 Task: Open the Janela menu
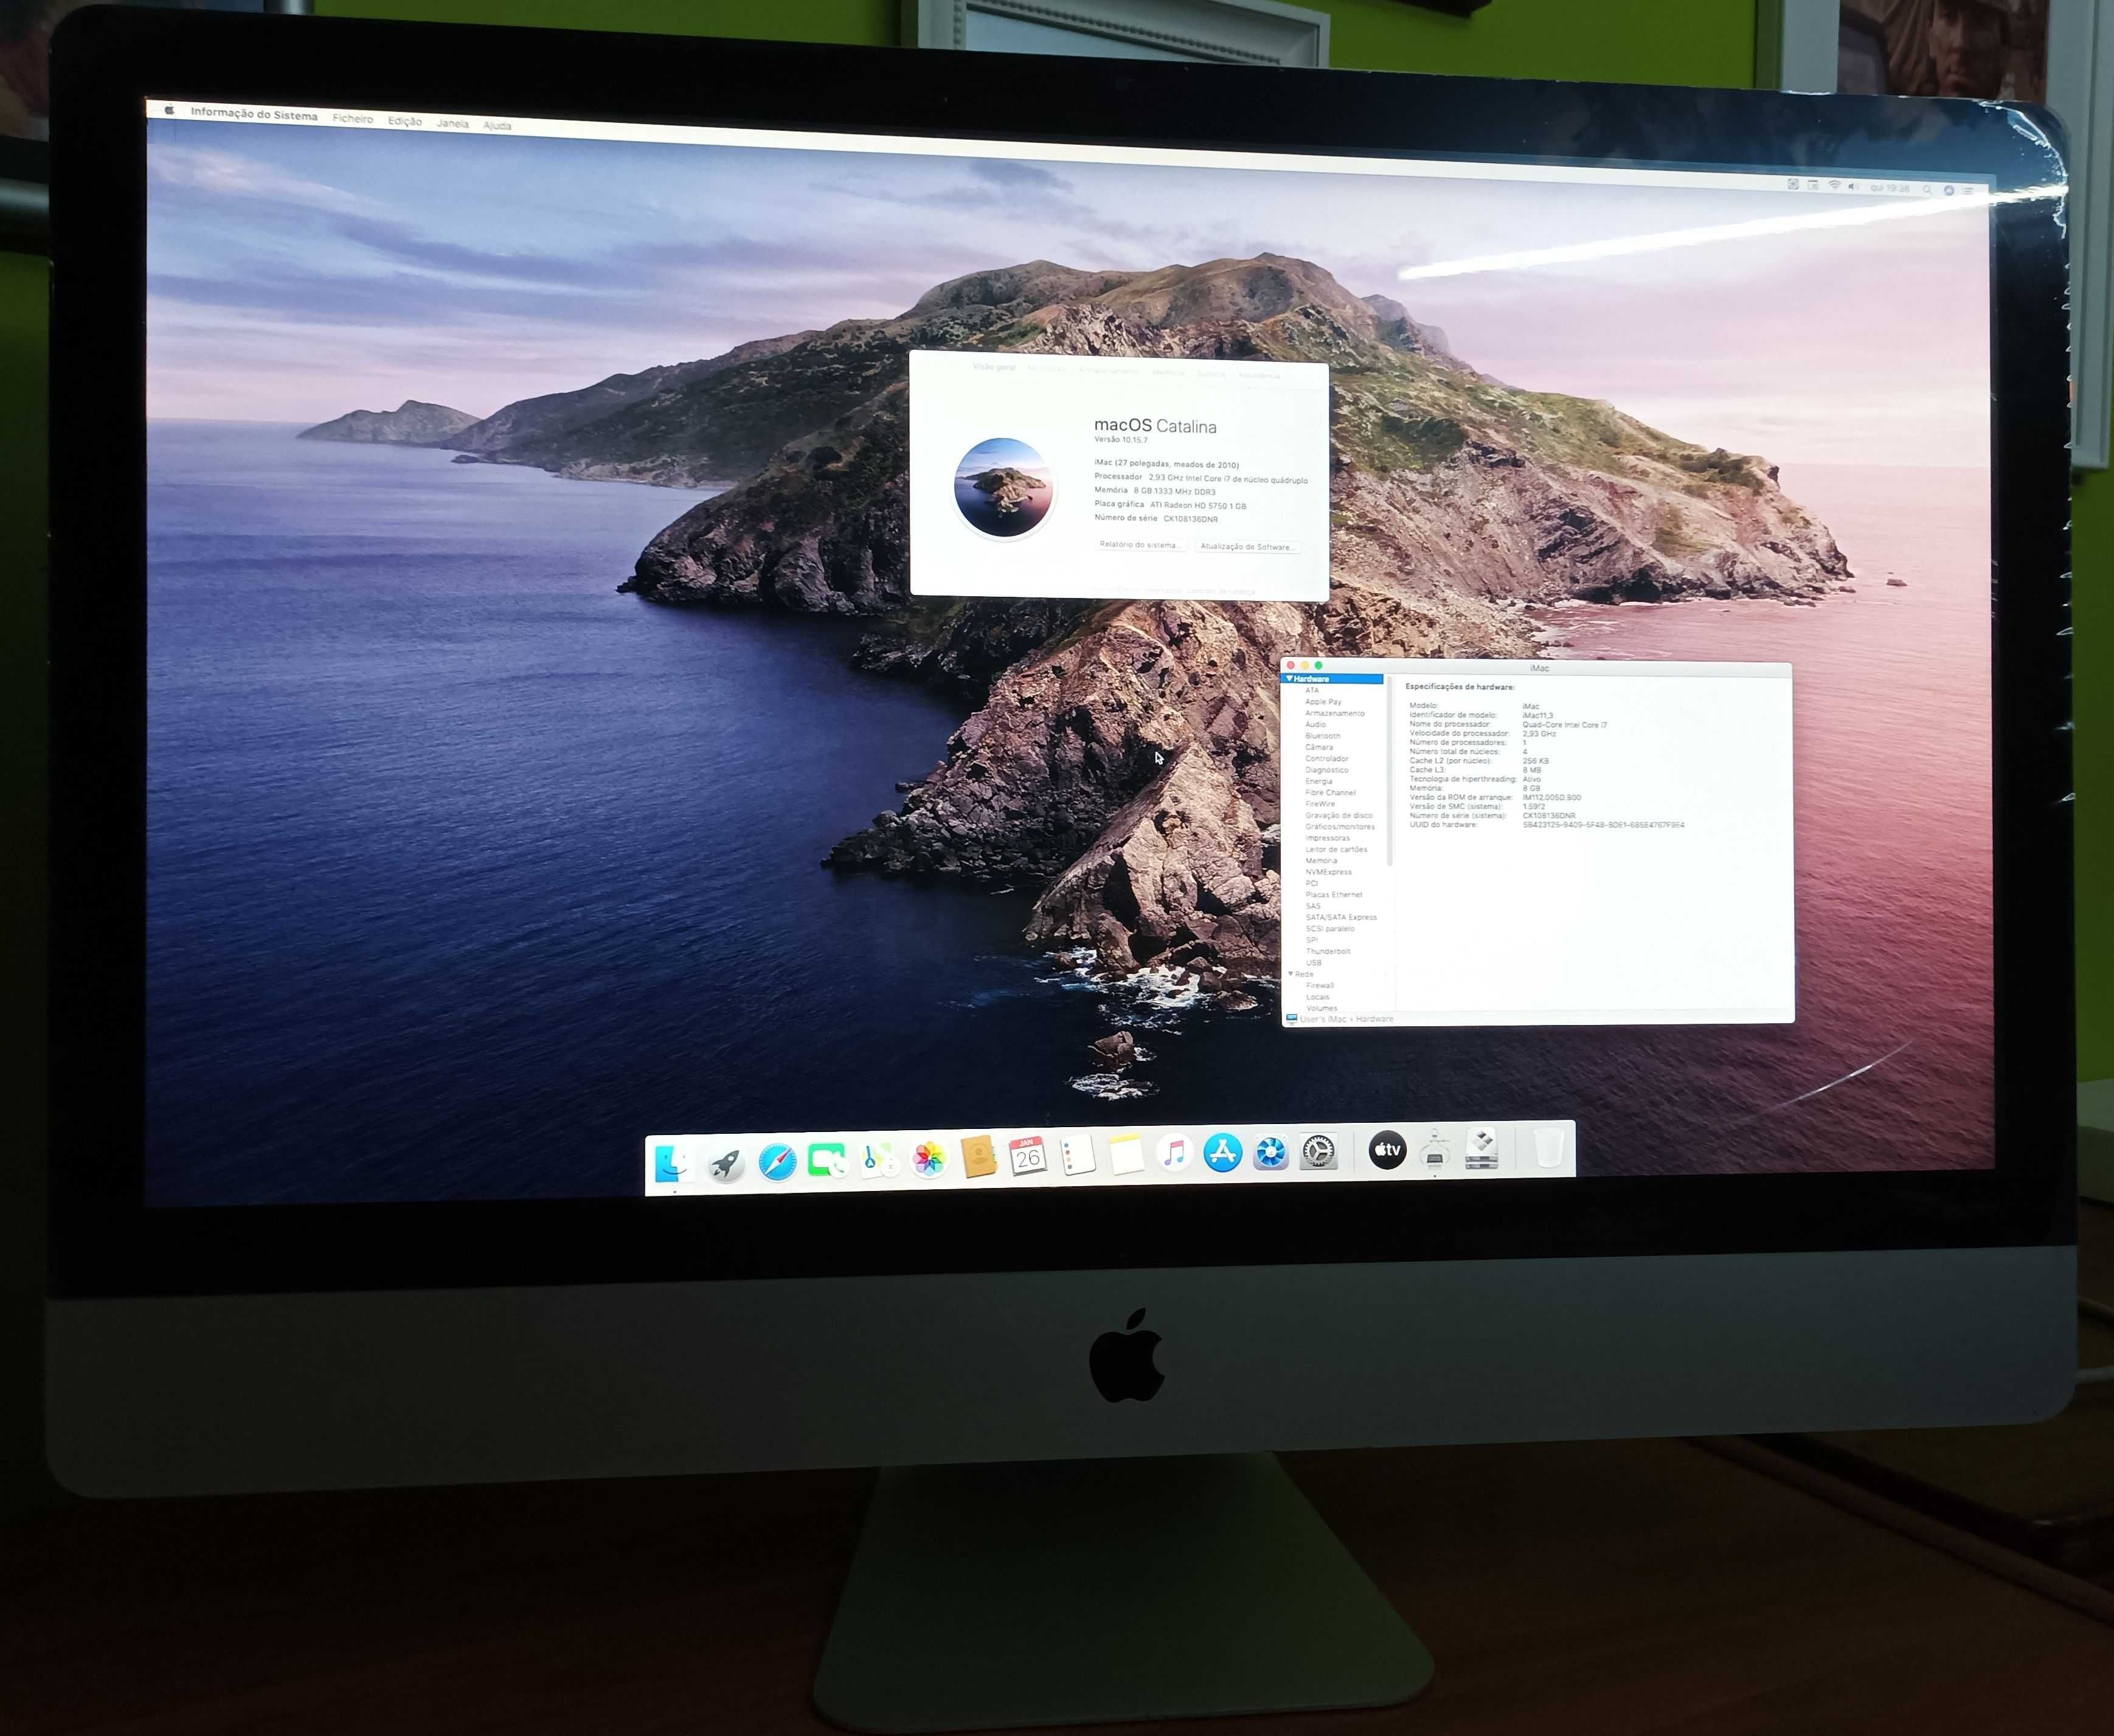(x=452, y=123)
